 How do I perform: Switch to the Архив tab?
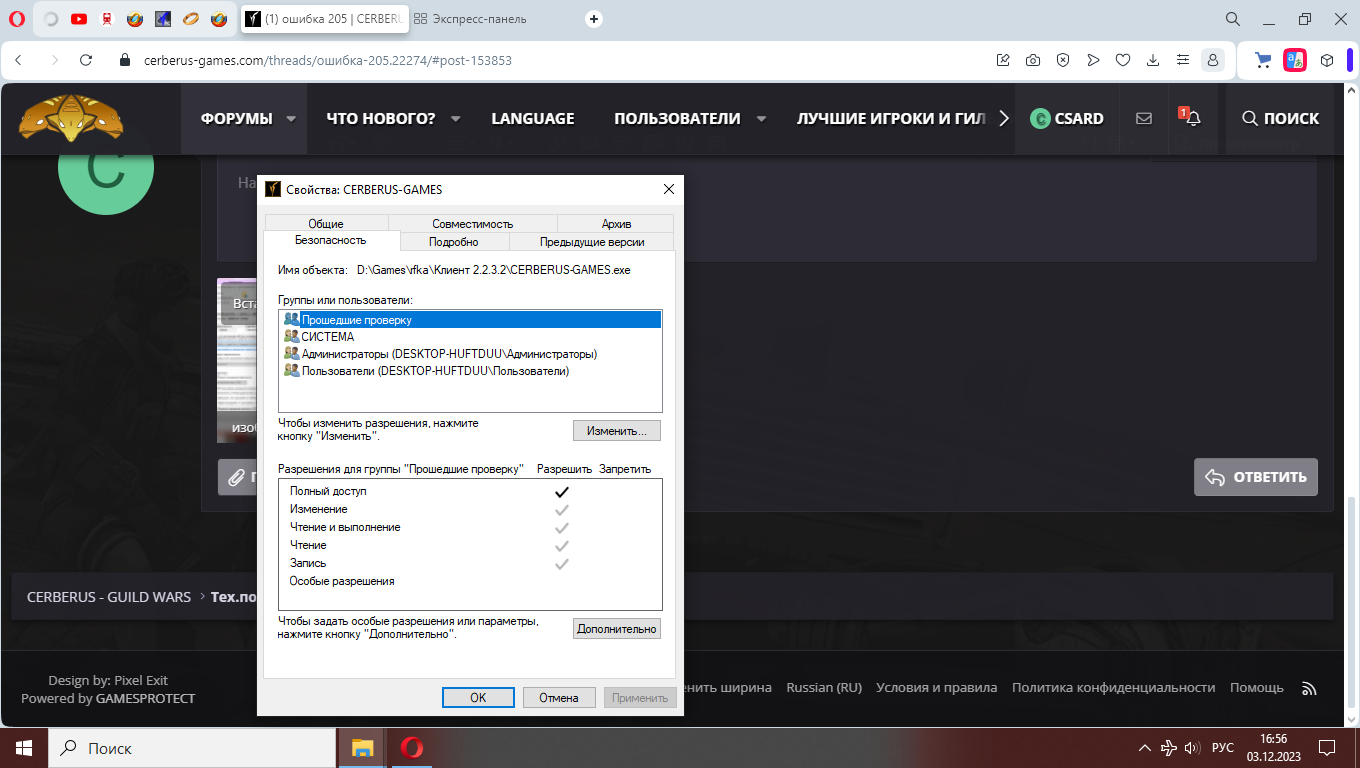616,224
